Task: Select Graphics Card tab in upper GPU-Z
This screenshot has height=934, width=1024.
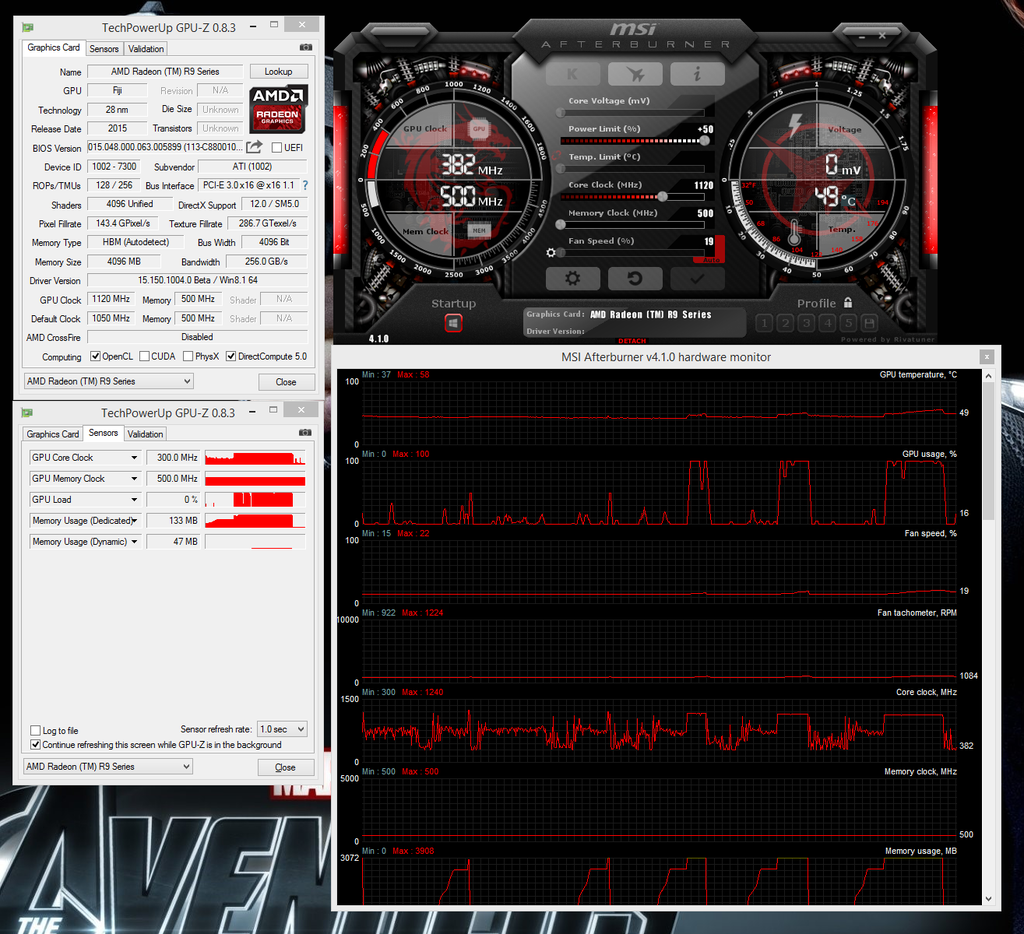Action: (54, 48)
